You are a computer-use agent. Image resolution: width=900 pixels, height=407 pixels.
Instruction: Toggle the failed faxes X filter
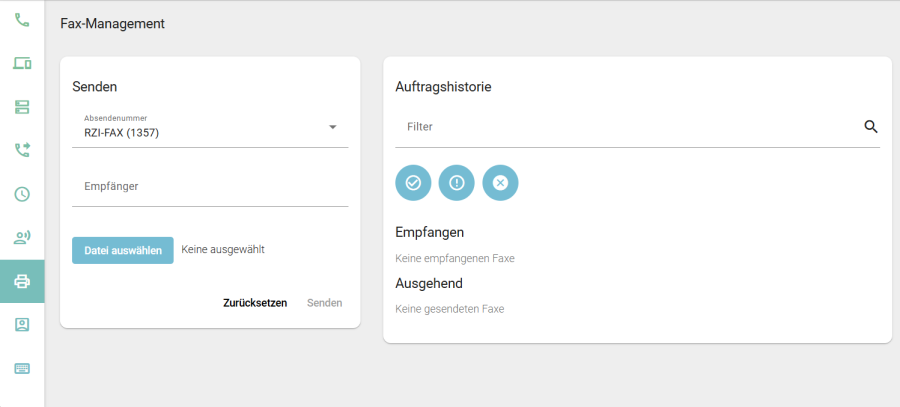point(501,183)
